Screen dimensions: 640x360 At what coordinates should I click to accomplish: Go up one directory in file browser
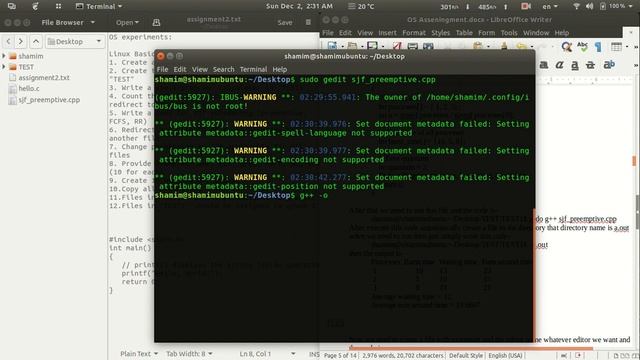[x=36, y=41]
